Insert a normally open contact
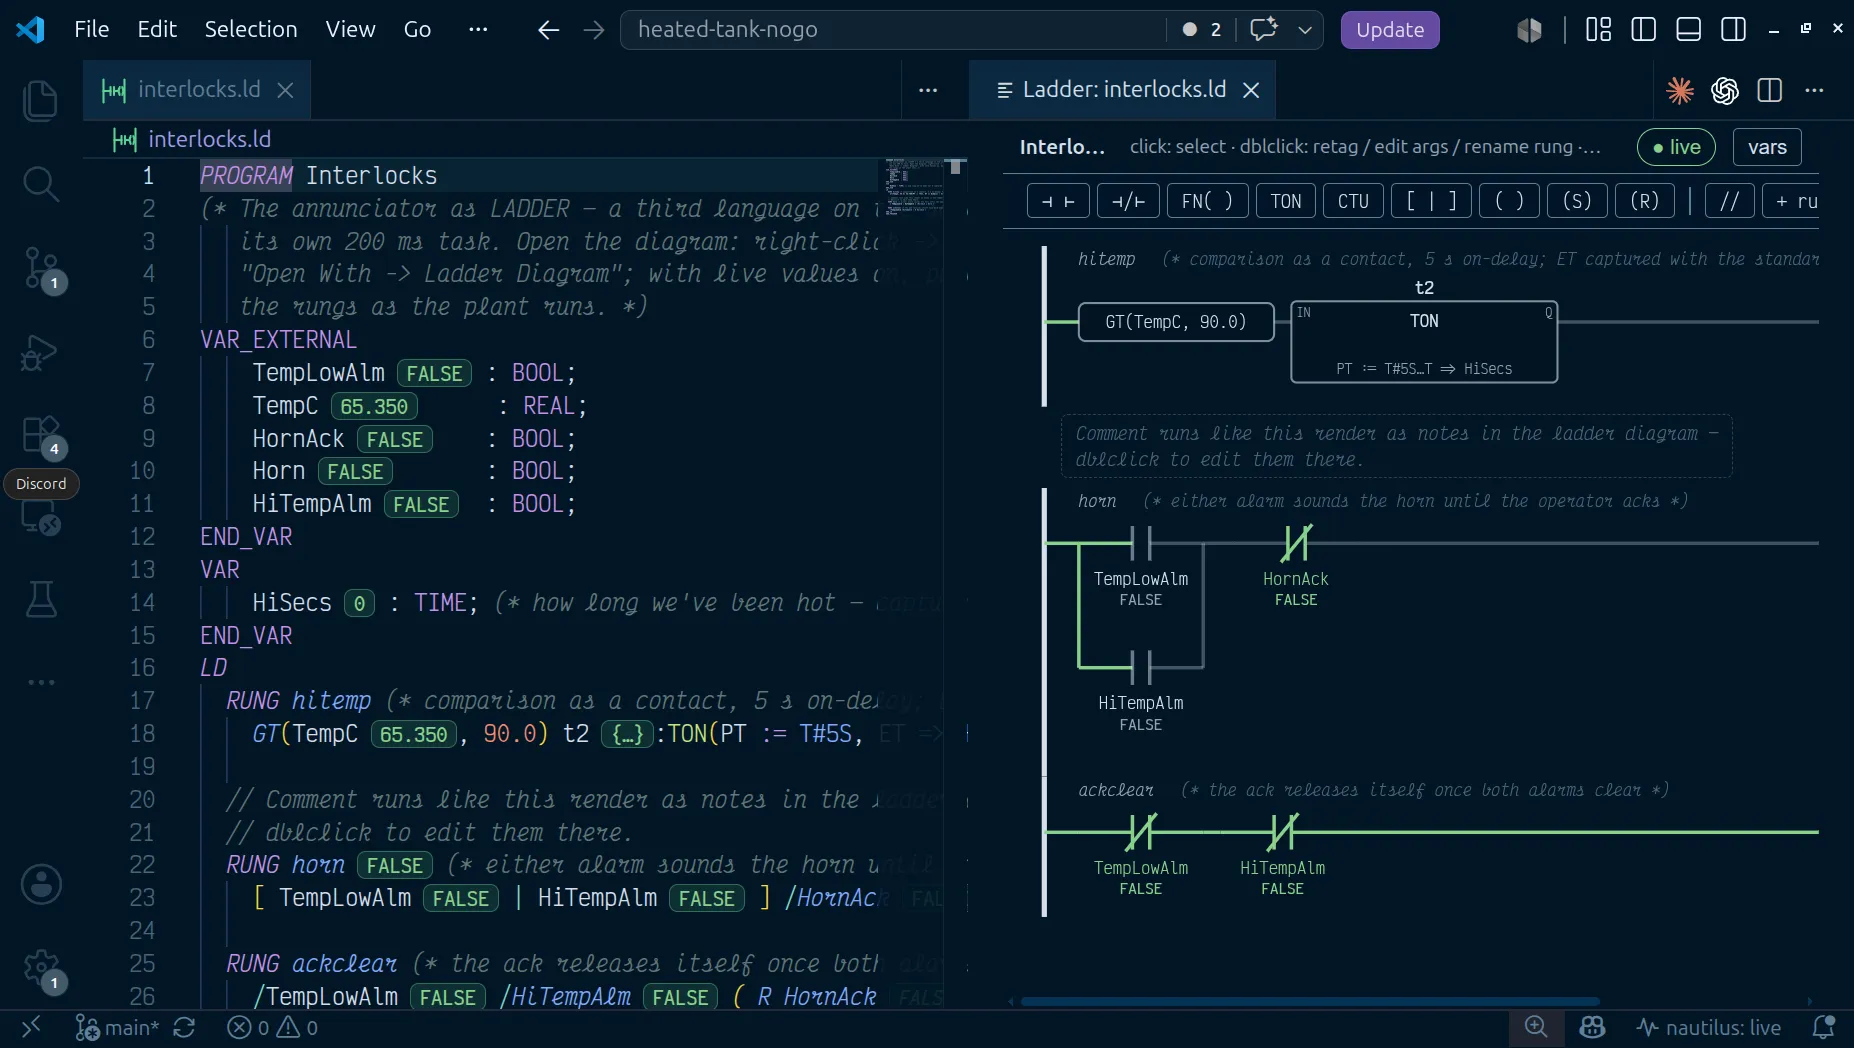The height and width of the screenshot is (1048, 1854). (x=1058, y=201)
